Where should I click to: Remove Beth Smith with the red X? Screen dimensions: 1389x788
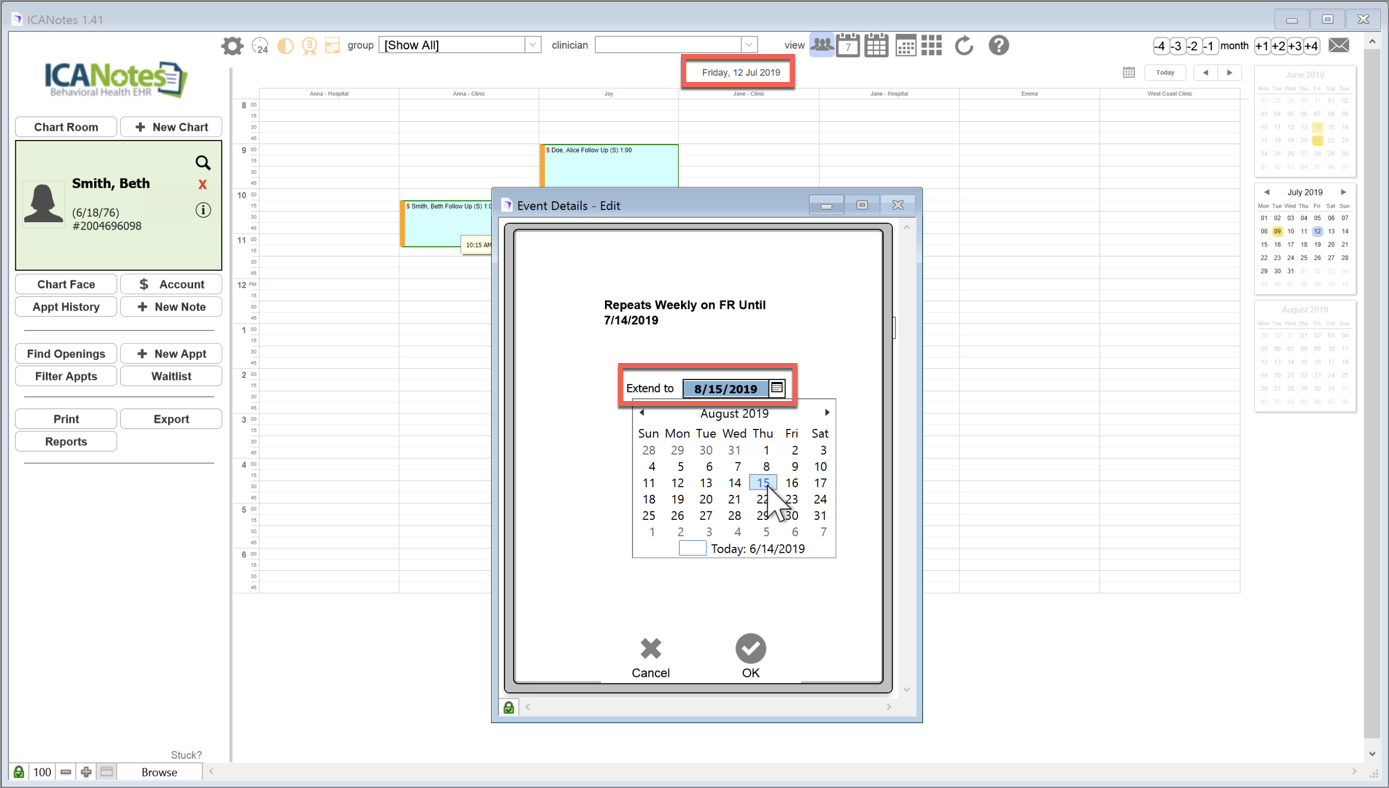[203, 185]
